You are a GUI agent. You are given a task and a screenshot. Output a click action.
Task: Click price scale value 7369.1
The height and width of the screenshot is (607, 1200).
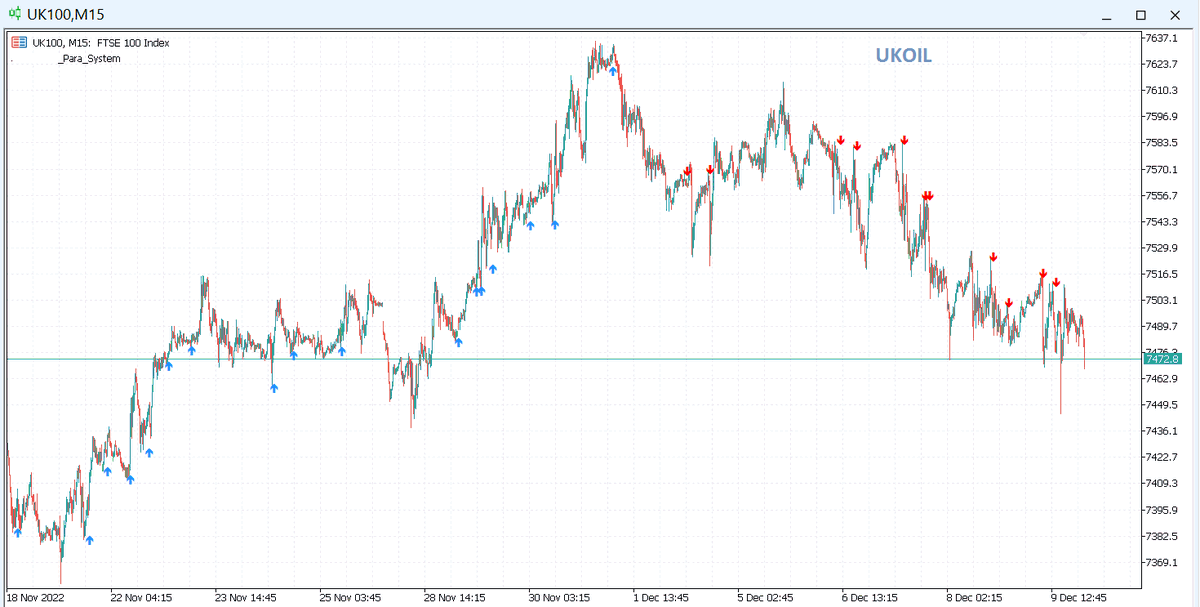(x=1163, y=562)
